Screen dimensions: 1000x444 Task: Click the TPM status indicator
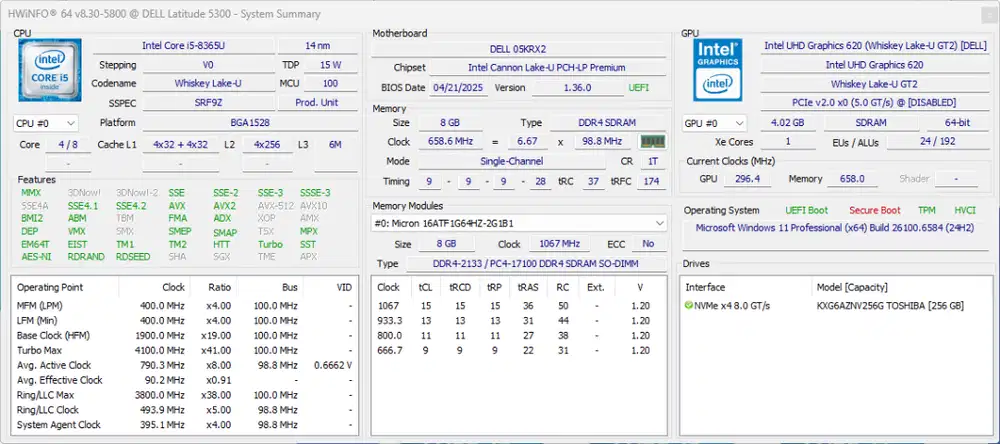point(927,210)
